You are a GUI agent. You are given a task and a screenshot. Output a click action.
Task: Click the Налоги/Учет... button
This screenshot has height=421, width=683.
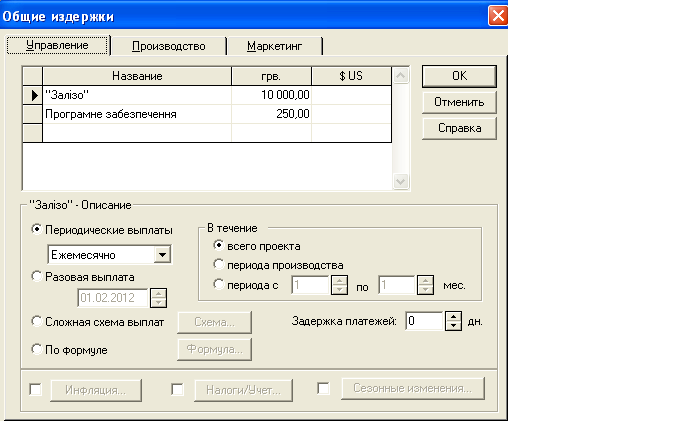tap(243, 390)
